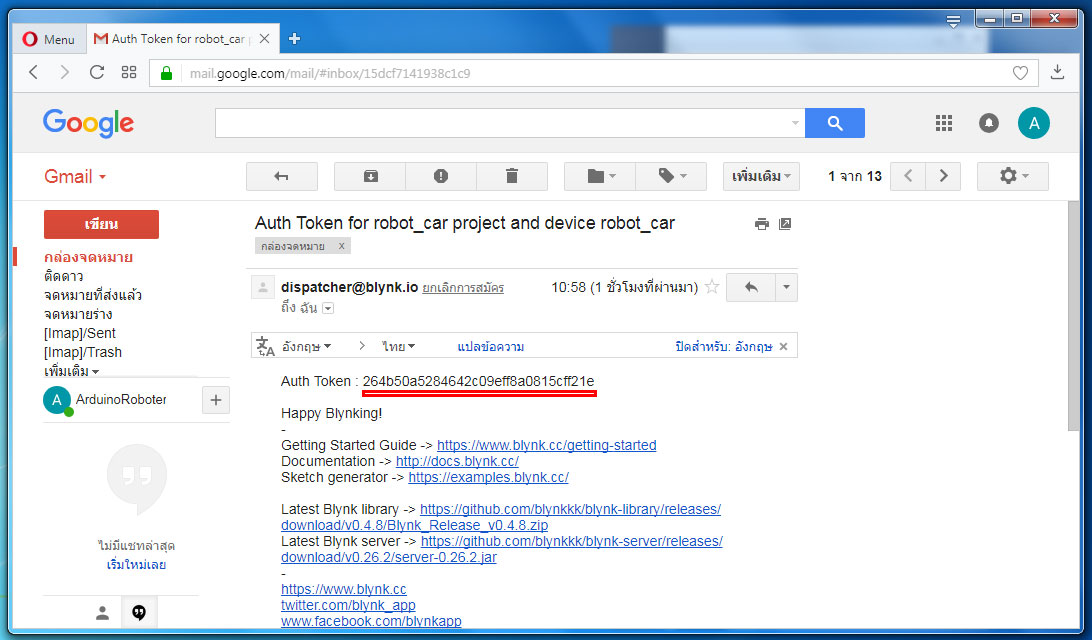Click เริ่มใหม่เลย start chat link
Viewport: 1092px width, 640px height.
[x=136, y=564]
